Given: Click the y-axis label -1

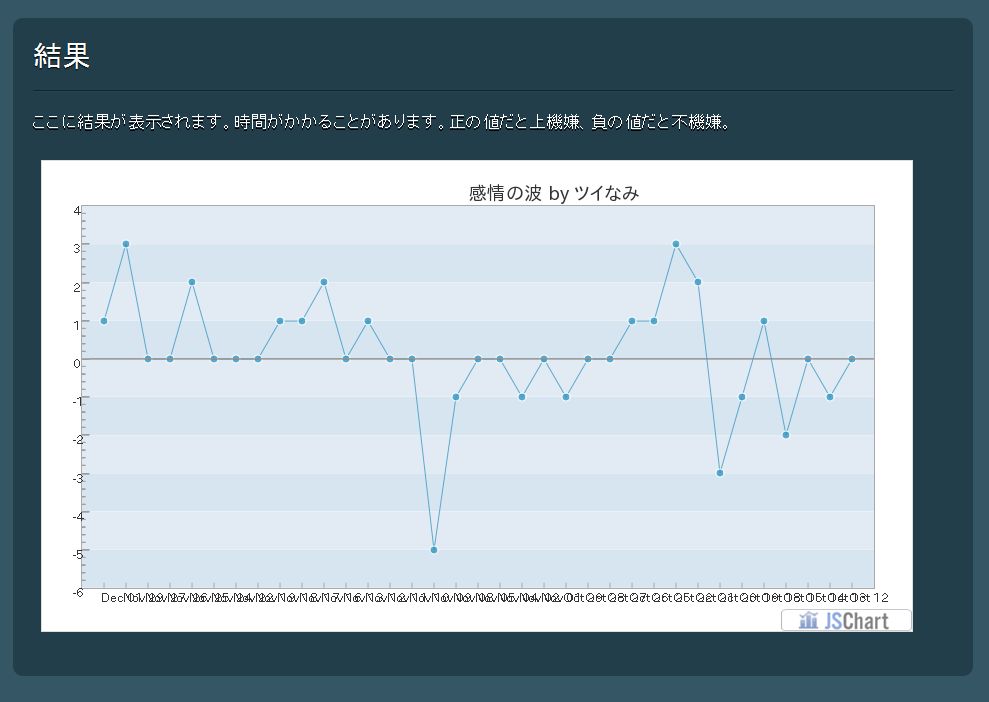Looking at the screenshot, I should coord(77,401).
